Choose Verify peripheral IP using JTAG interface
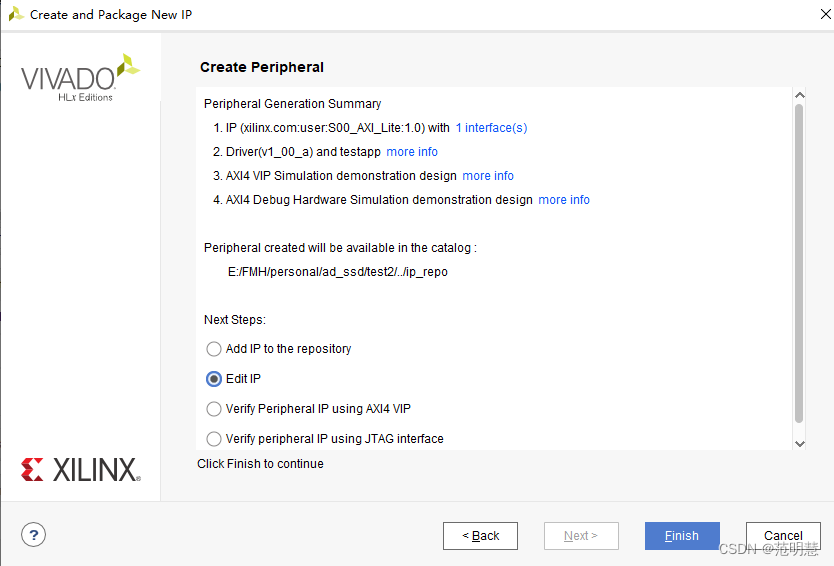Viewport: 834px width, 566px height. (x=214, y=439)
